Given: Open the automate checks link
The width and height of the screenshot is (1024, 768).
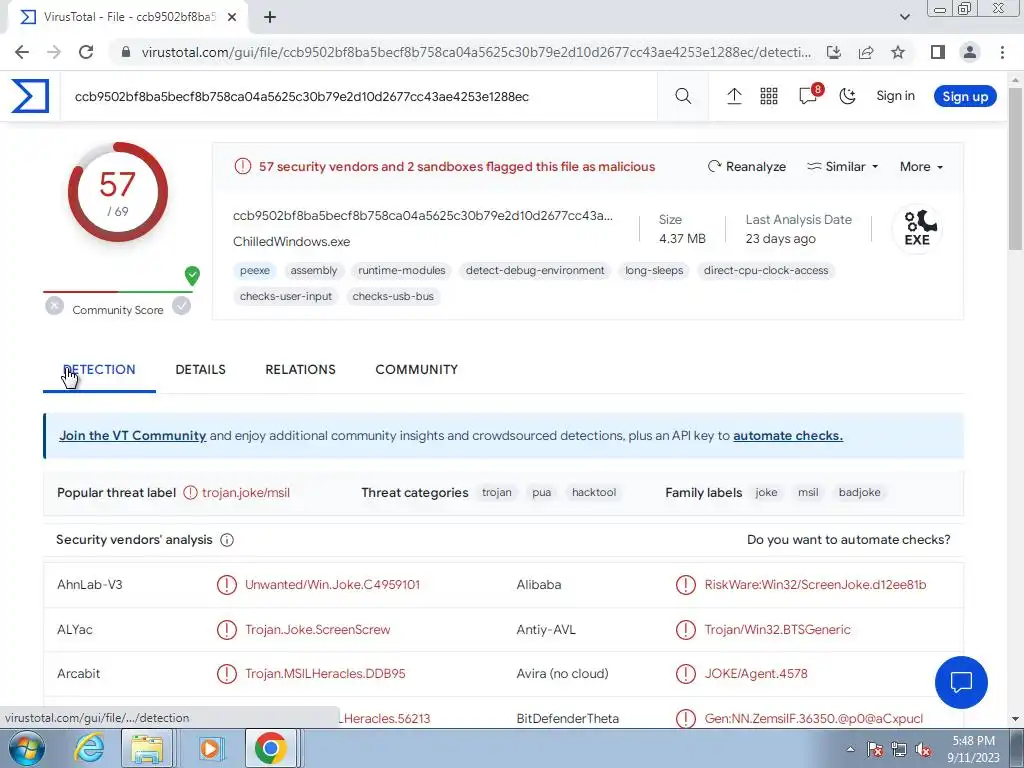Looking at the screenshot, I should pyautogui.click(x=788, y=436).
